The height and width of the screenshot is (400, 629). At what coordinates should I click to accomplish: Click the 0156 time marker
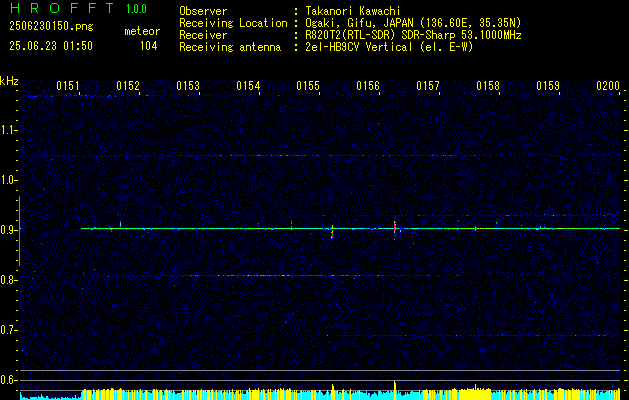pos(368,86)
